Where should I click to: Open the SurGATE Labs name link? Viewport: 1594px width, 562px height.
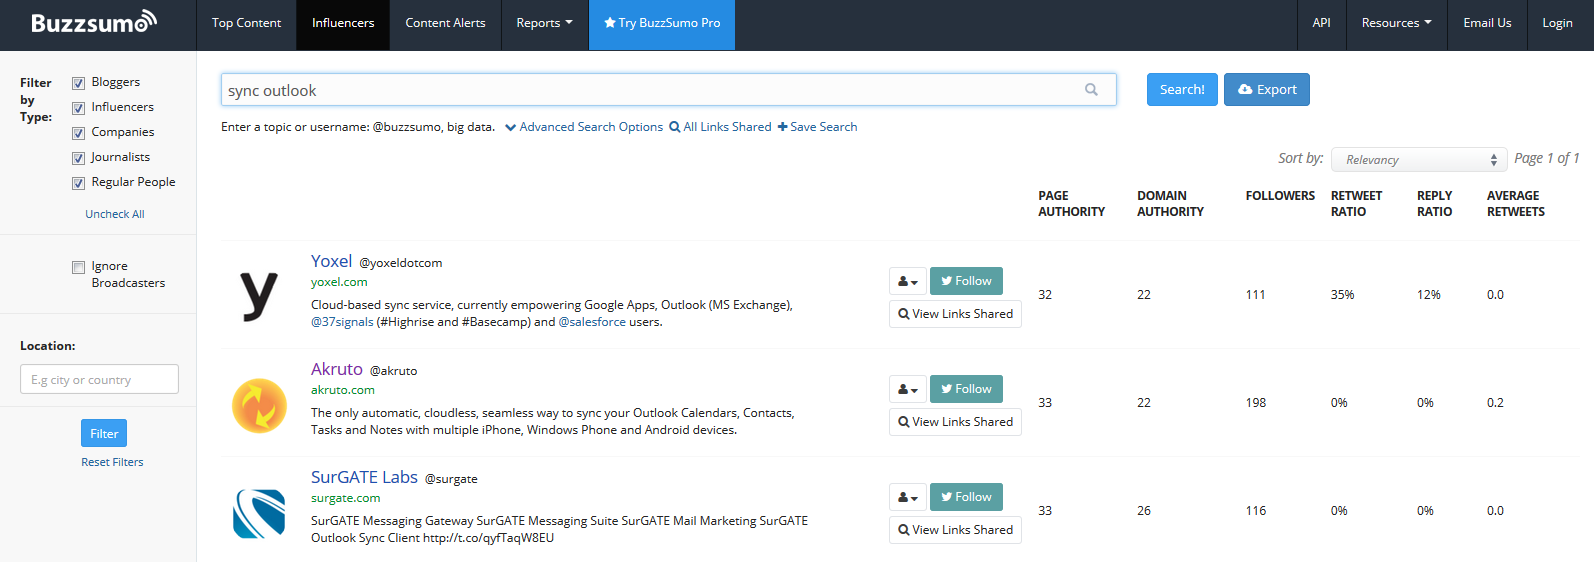pos(364,477)
